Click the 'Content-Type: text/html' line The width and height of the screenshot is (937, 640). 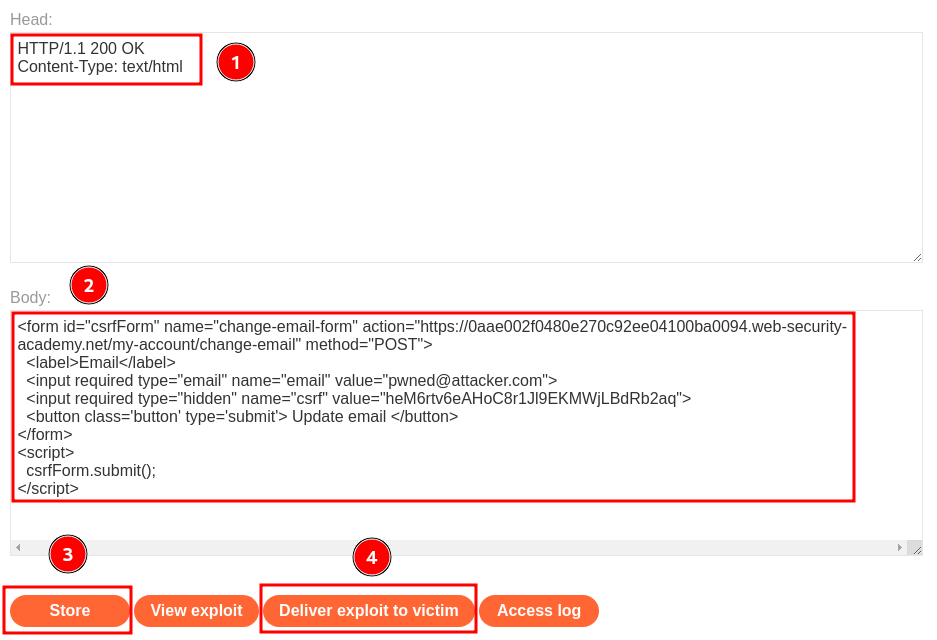point(100,66)
